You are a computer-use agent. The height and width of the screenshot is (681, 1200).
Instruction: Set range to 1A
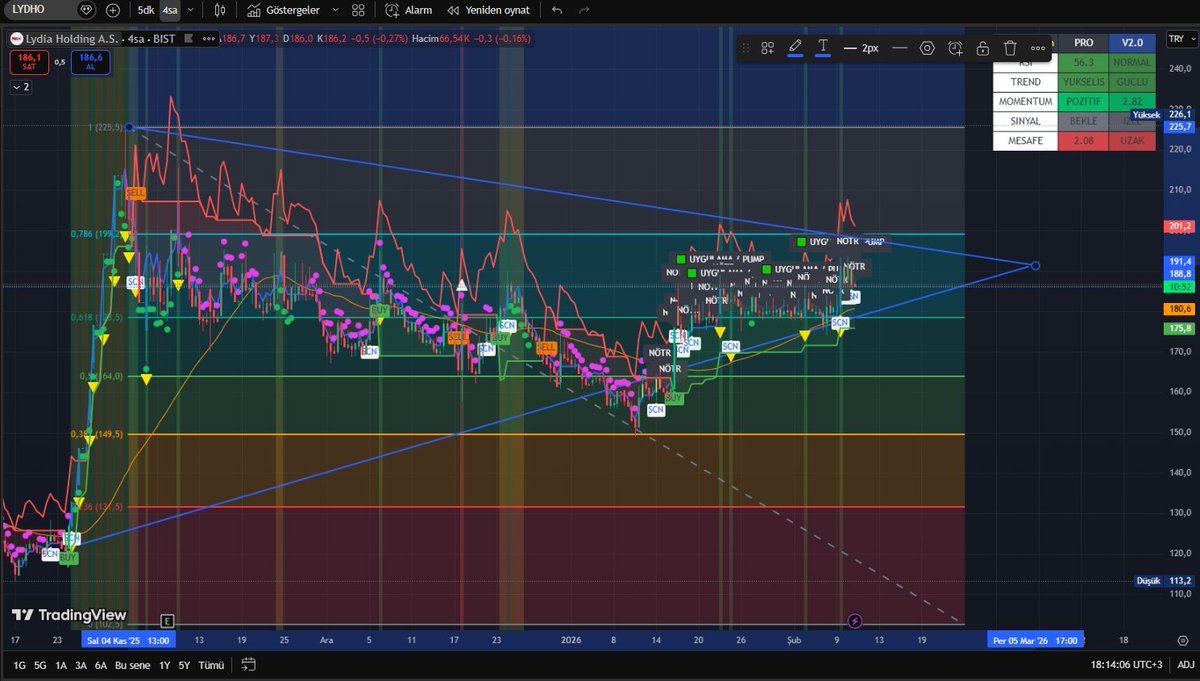click(61, 665)
